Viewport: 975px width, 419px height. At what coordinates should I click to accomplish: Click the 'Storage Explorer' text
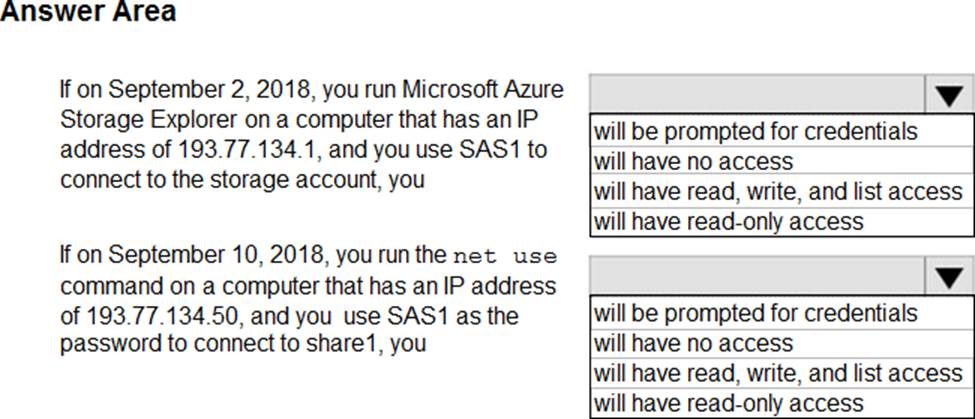pos(149,121)
